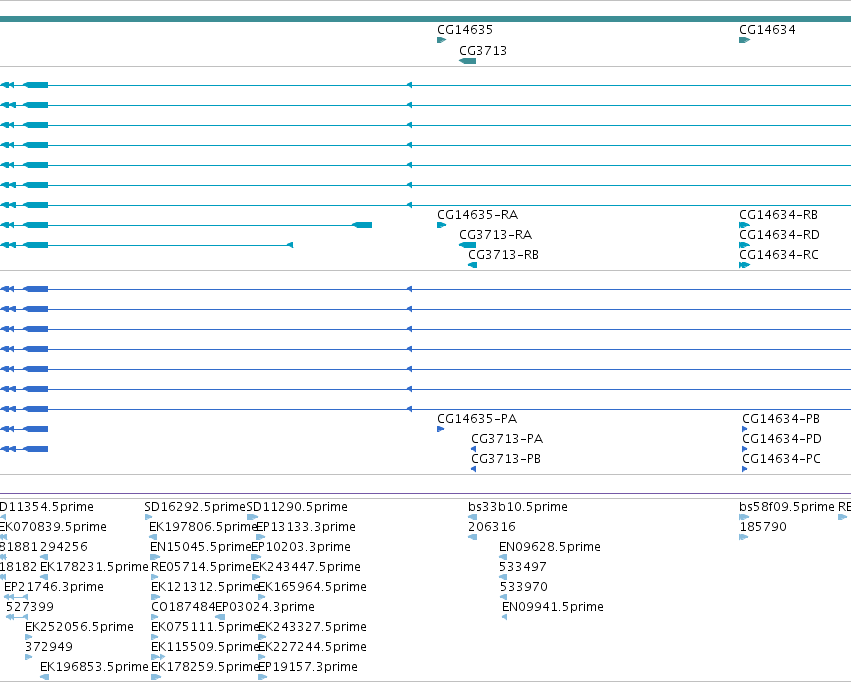Viewport: 851px width, 682px height.
Task: Open the EN09941.5prime EST
Action: click(x=505, y=617)
